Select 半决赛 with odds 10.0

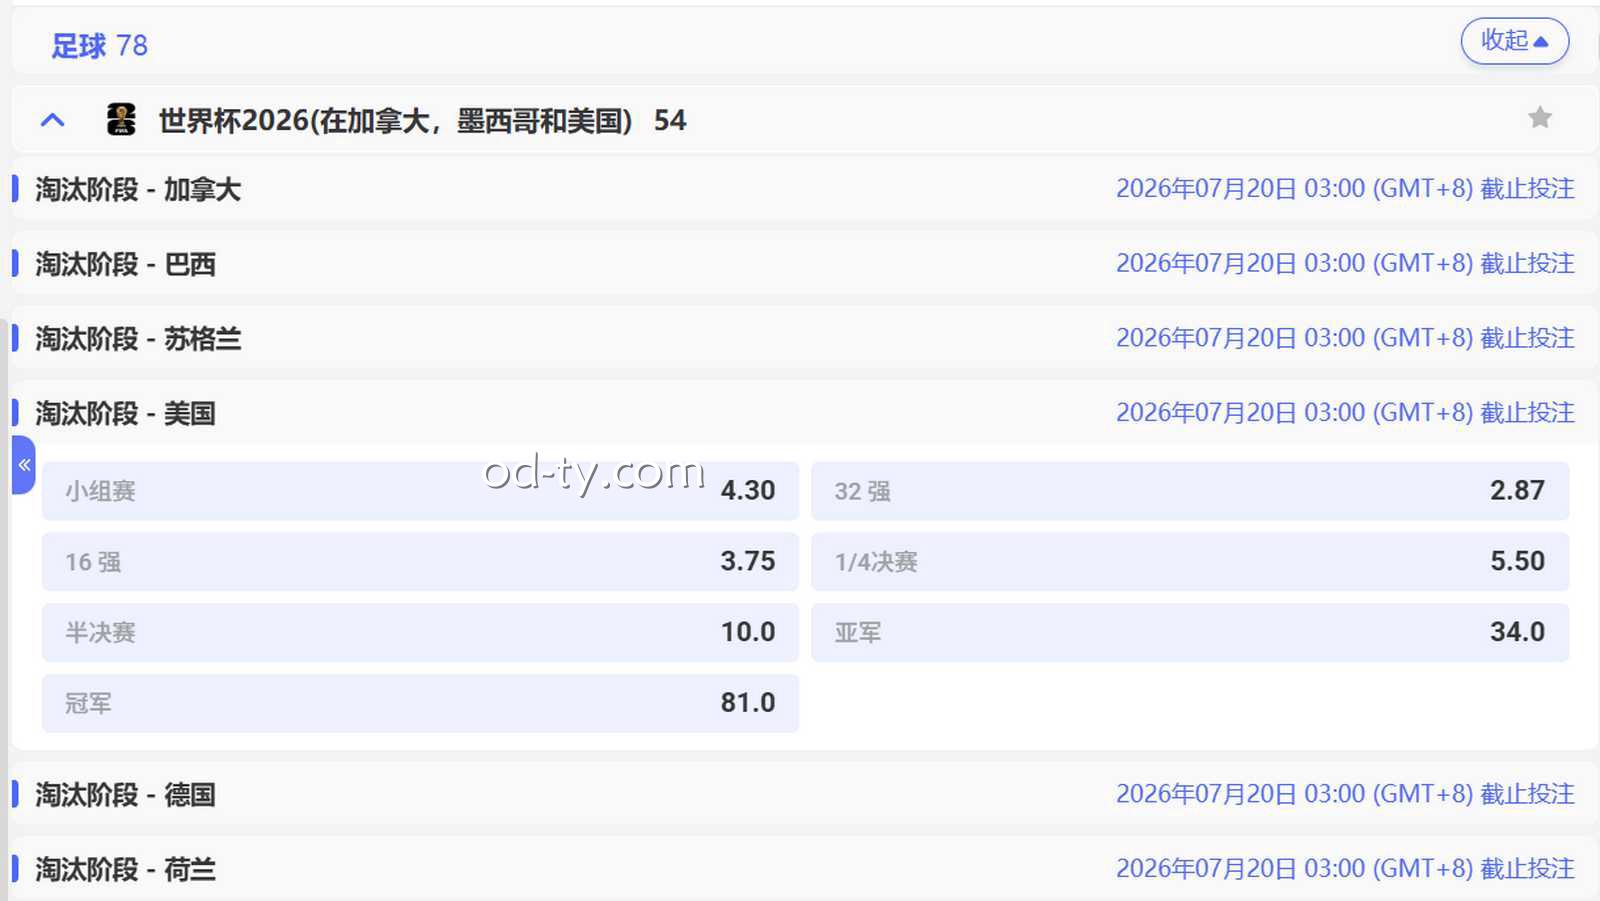[418, 632]
